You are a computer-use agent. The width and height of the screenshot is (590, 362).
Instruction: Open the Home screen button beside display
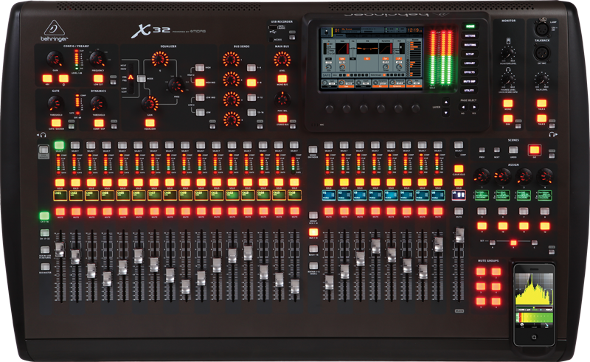[470, 27]
